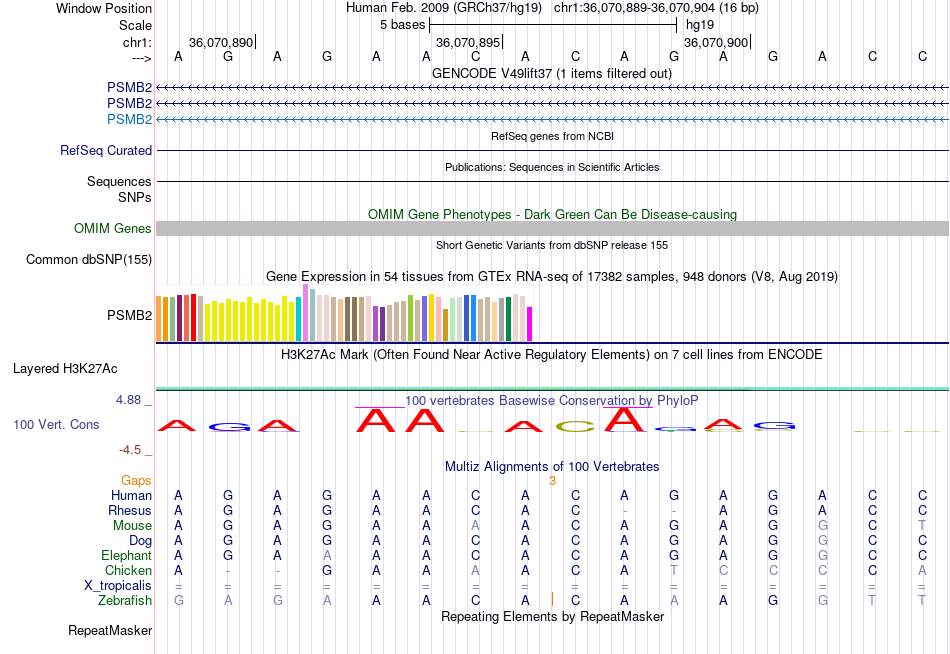Viewport: 950px width, 654px height.
Task: Click the gray OMIM Genes bar
Action: click(x=552, y=229)
